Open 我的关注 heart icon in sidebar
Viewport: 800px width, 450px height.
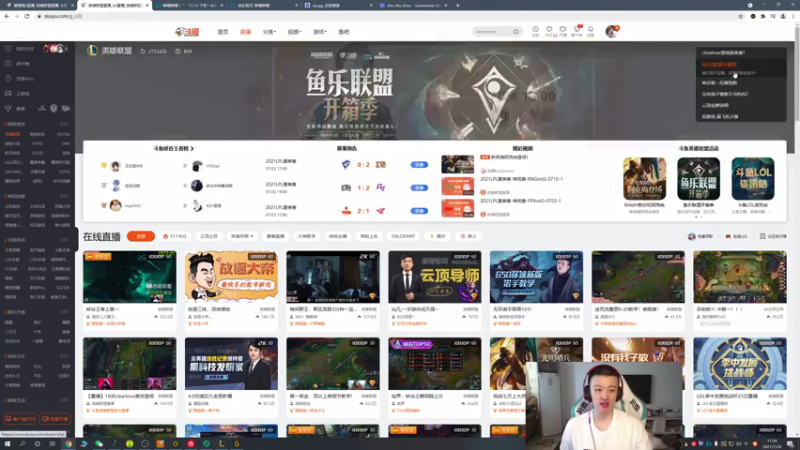click(x=8, y=48)
